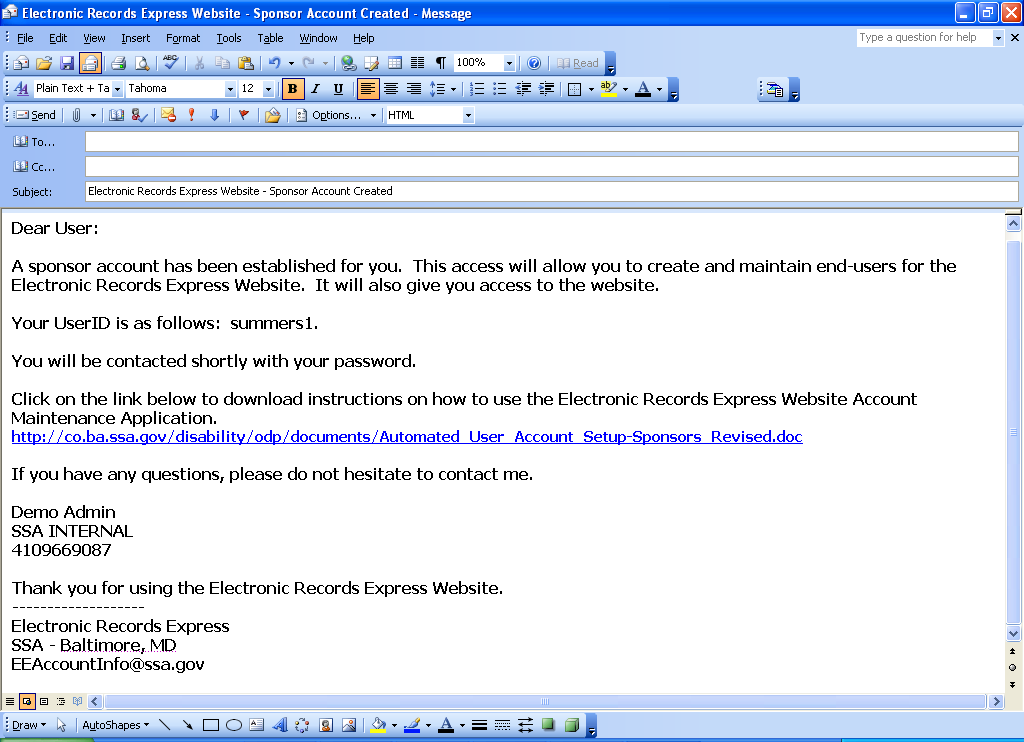Open a file with the folder icon
1024x742 pixels.
tap(44, 63)
